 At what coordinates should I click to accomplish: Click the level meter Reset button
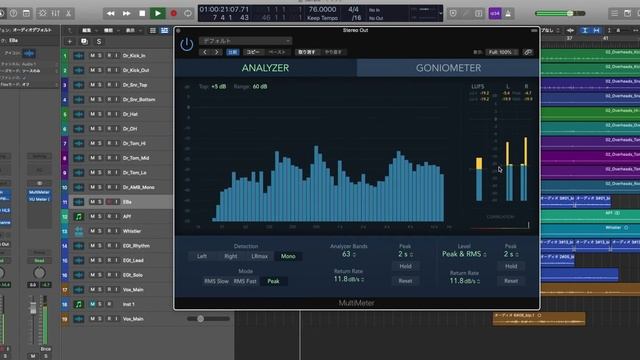coord(511,281)
